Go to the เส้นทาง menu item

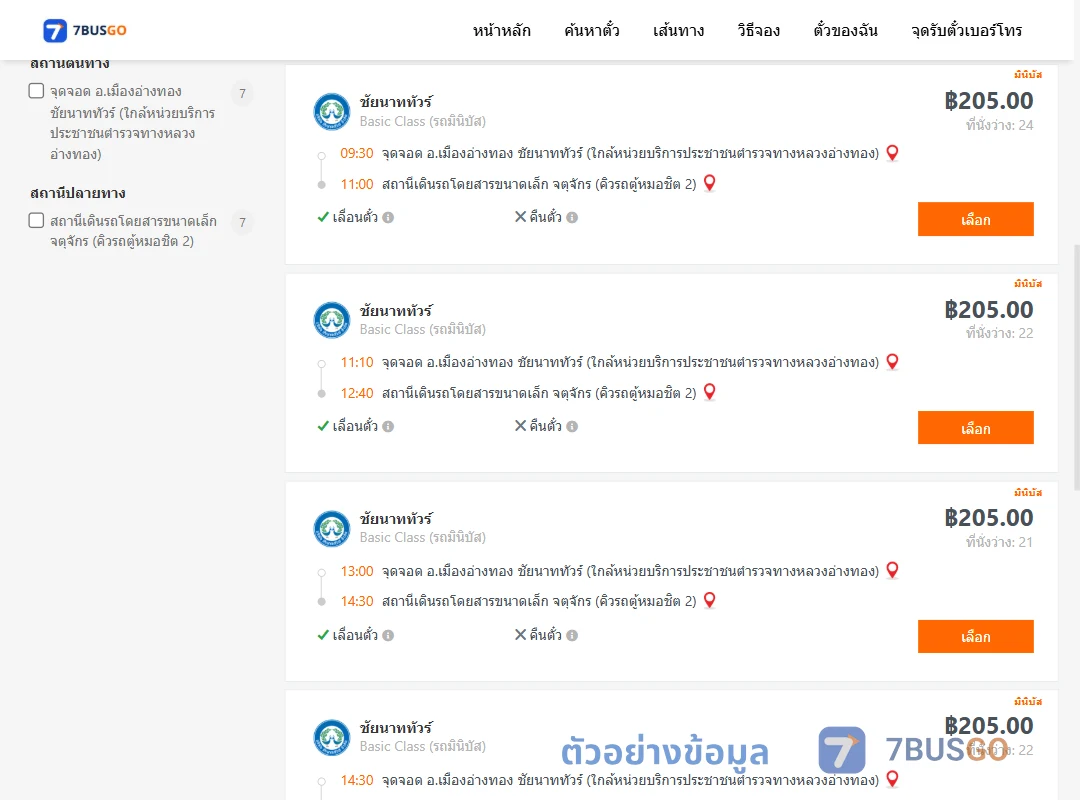pyautogui.click(x=678, y=30)
